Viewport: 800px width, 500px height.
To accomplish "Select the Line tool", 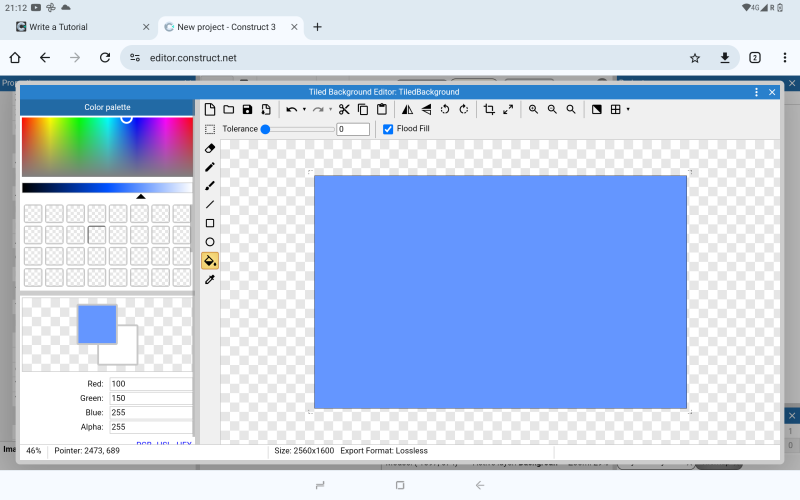I will point(210,205).
